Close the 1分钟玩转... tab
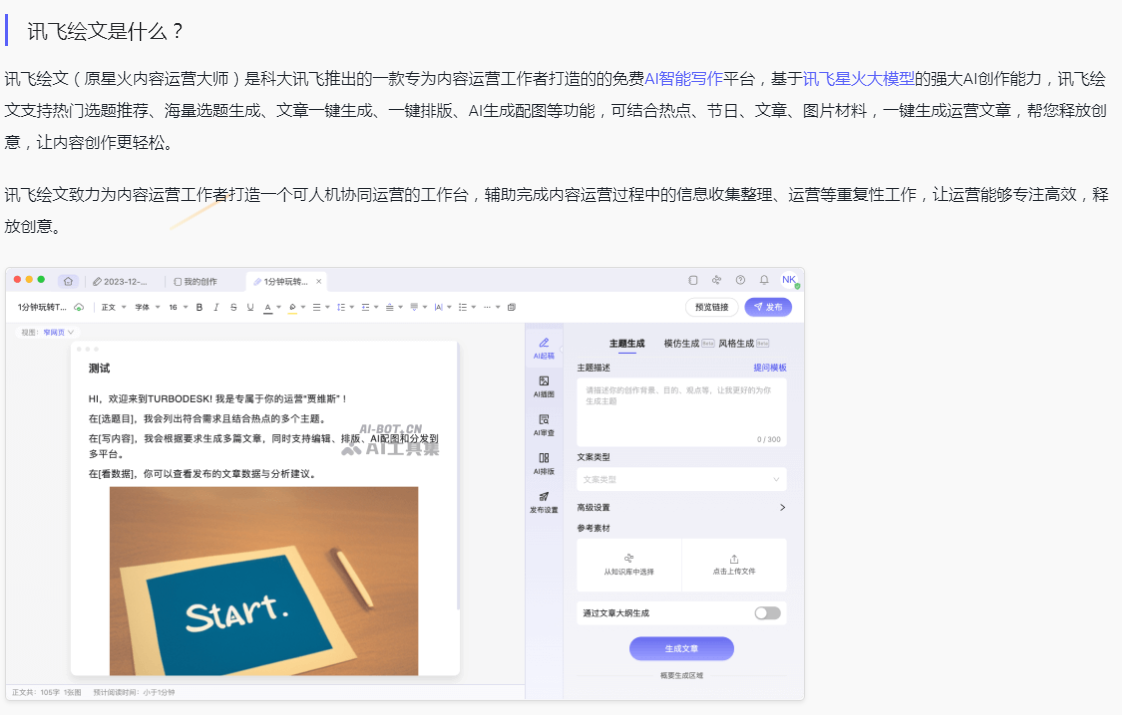The height and width of the screenshot is (715, 1122). coord(318,282)
